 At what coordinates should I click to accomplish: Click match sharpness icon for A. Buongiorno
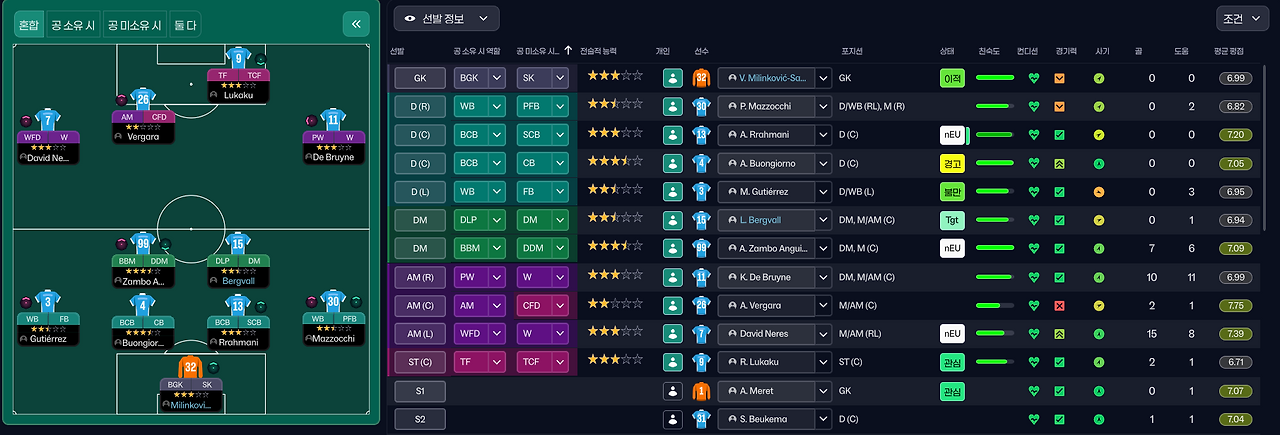click(1059, 163)
